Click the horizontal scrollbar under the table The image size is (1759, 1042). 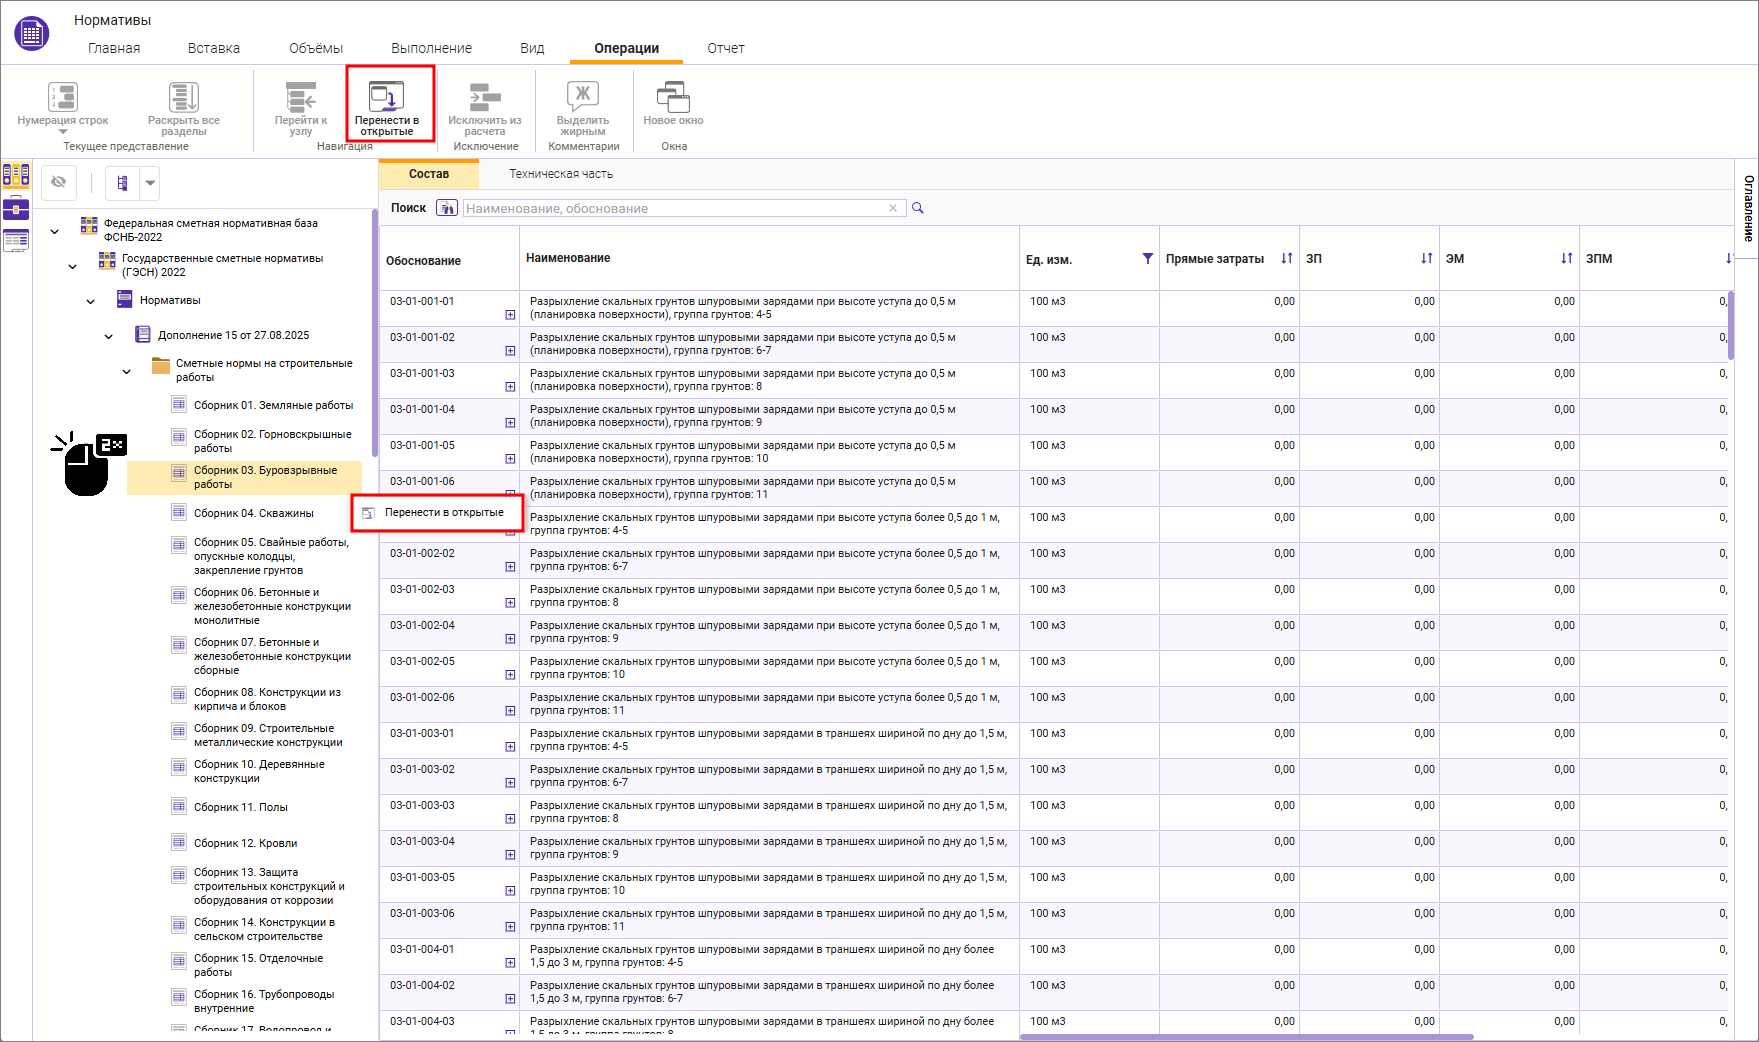click(1245, 1036)
